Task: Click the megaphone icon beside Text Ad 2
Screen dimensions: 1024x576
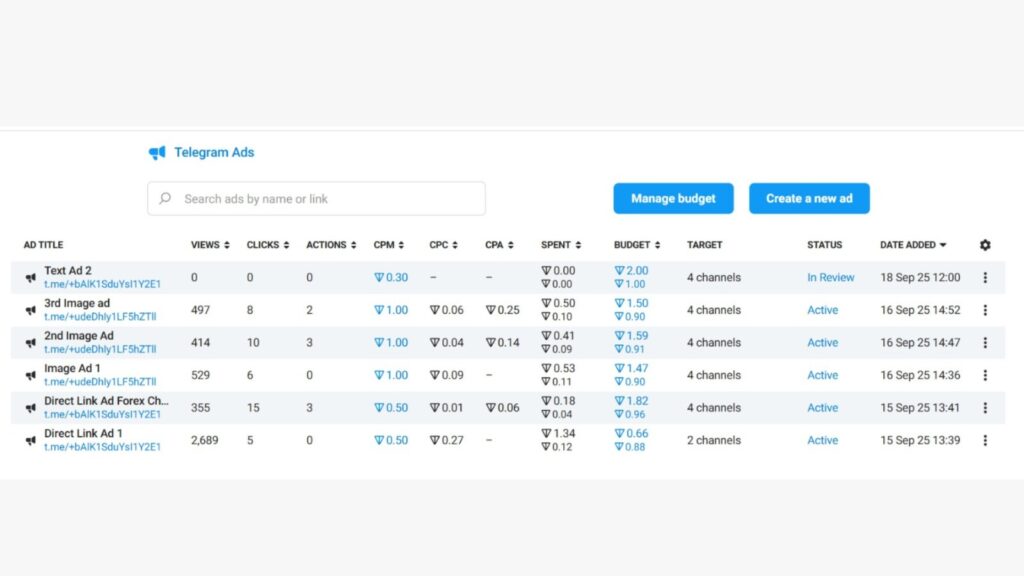Action: click(x=30, y=277)
